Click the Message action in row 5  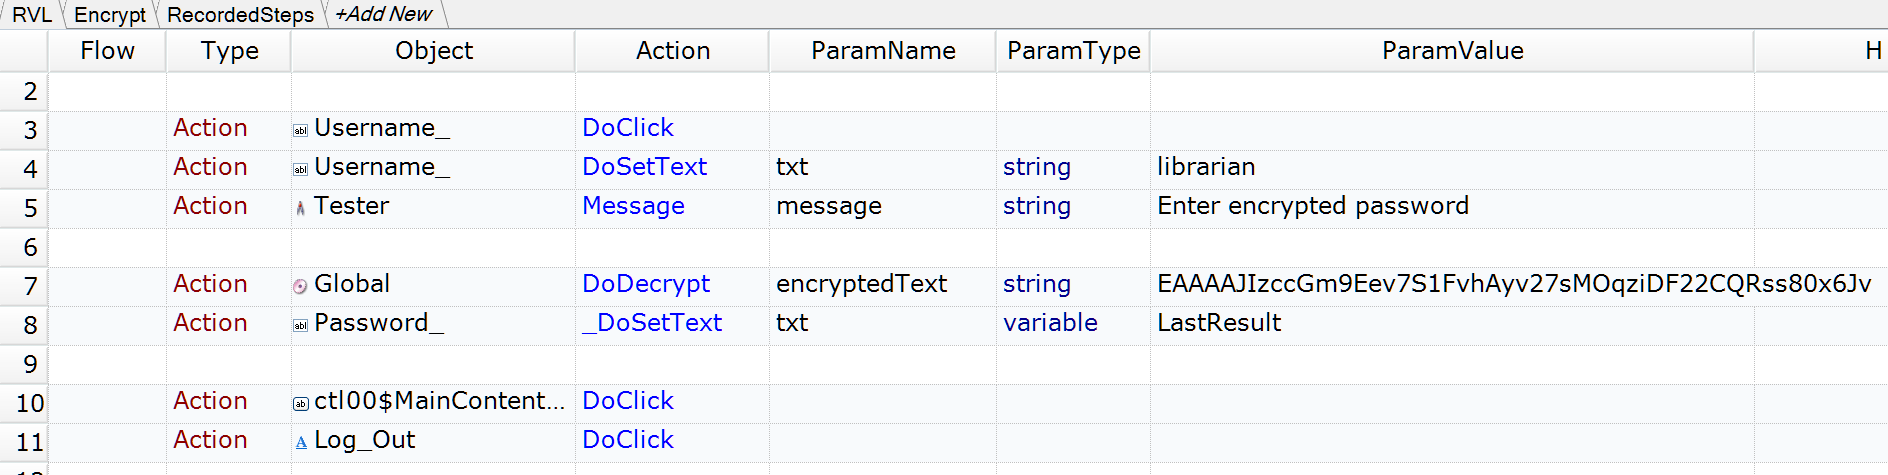(x=633, y=206)
